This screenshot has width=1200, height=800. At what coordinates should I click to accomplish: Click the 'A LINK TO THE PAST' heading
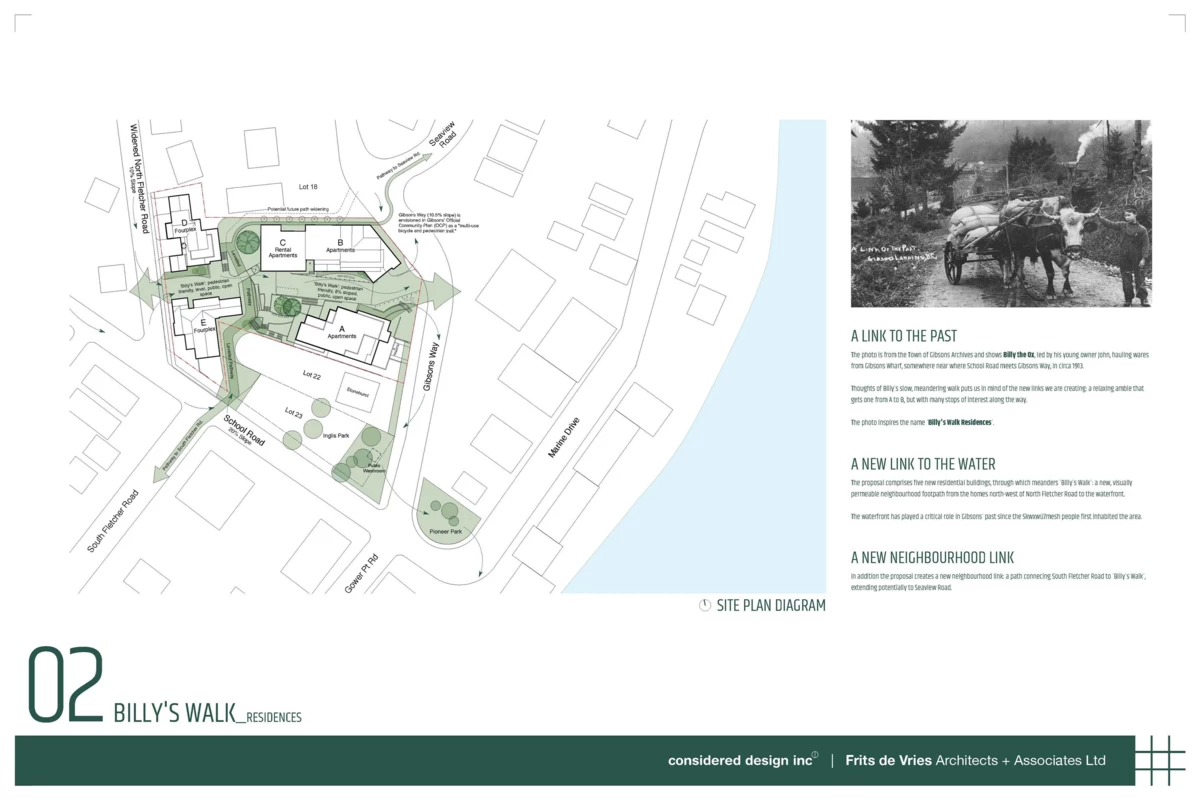click(x=904, y=336)
